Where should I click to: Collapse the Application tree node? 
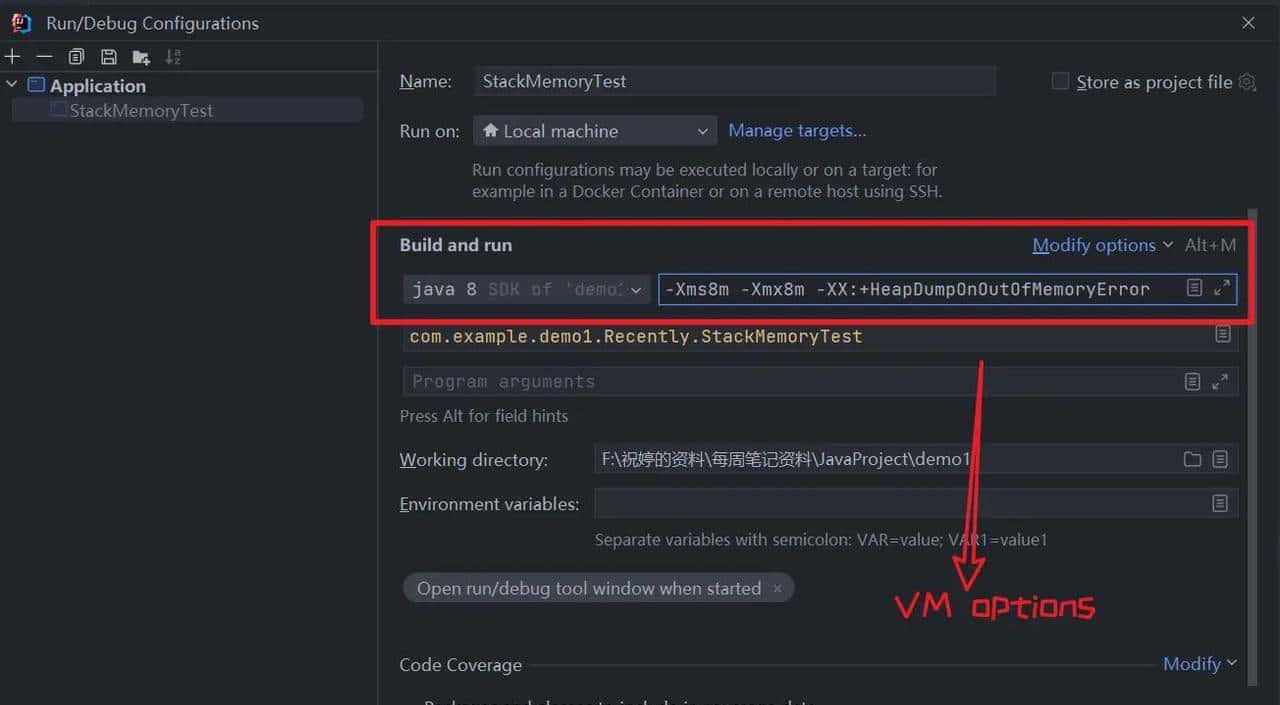[12, 85]
